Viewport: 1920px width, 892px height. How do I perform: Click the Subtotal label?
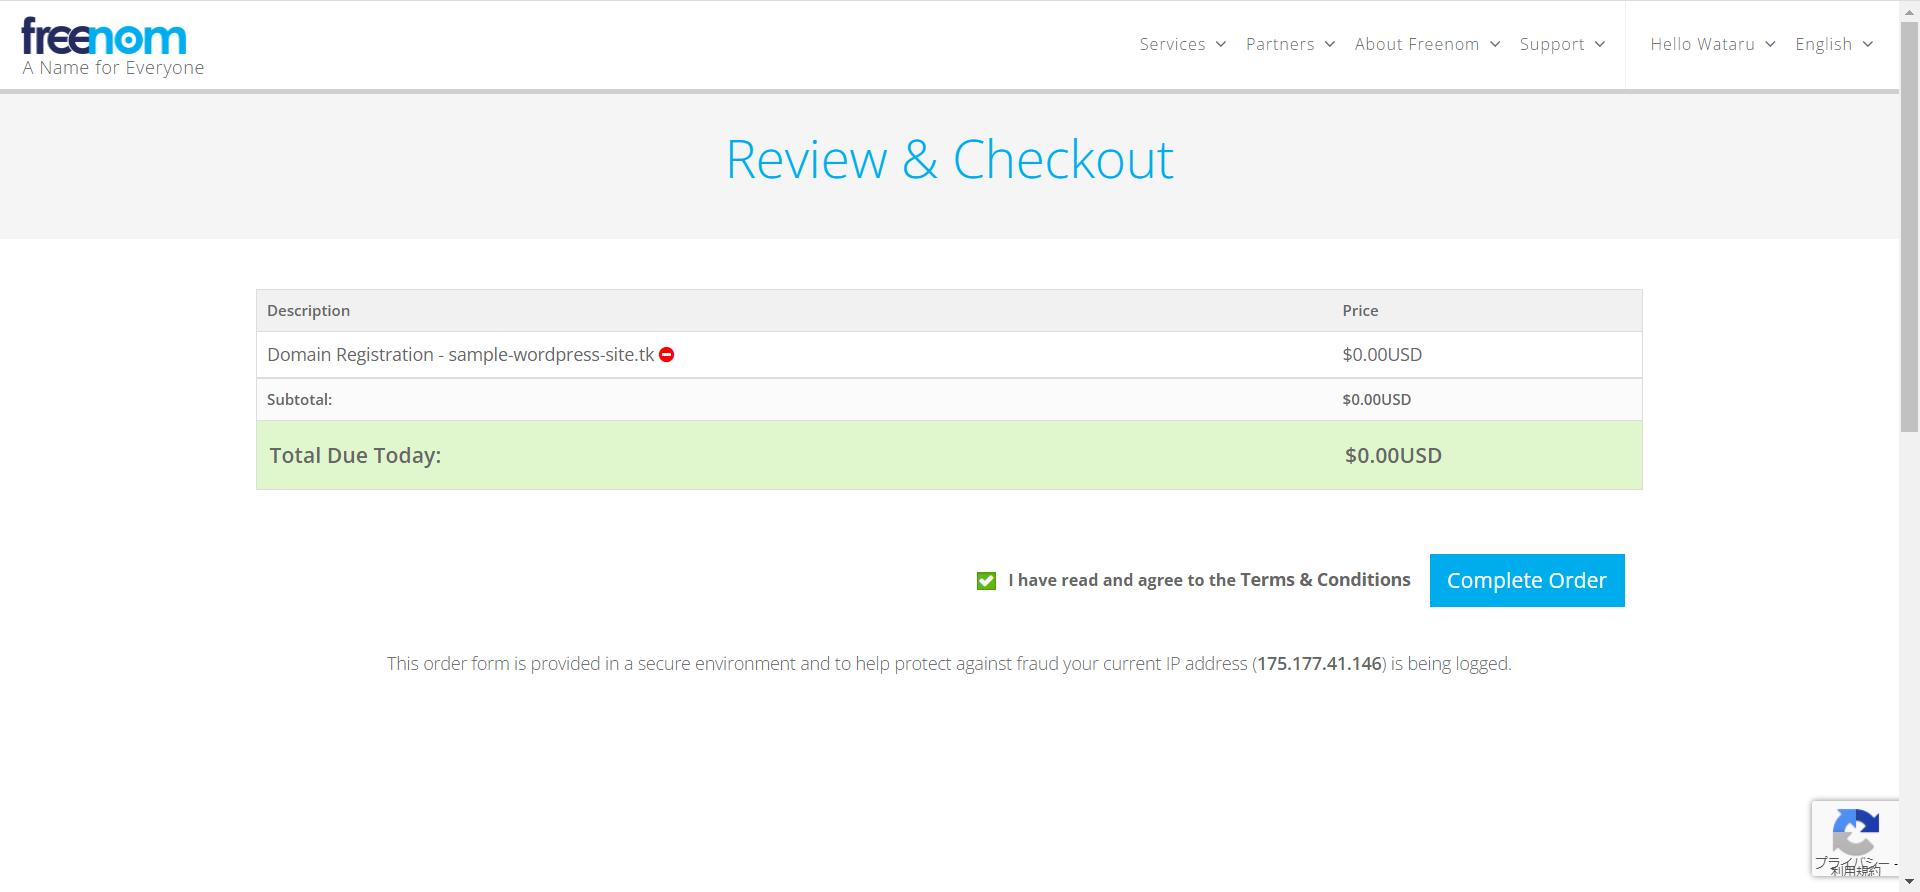[299, 400]
